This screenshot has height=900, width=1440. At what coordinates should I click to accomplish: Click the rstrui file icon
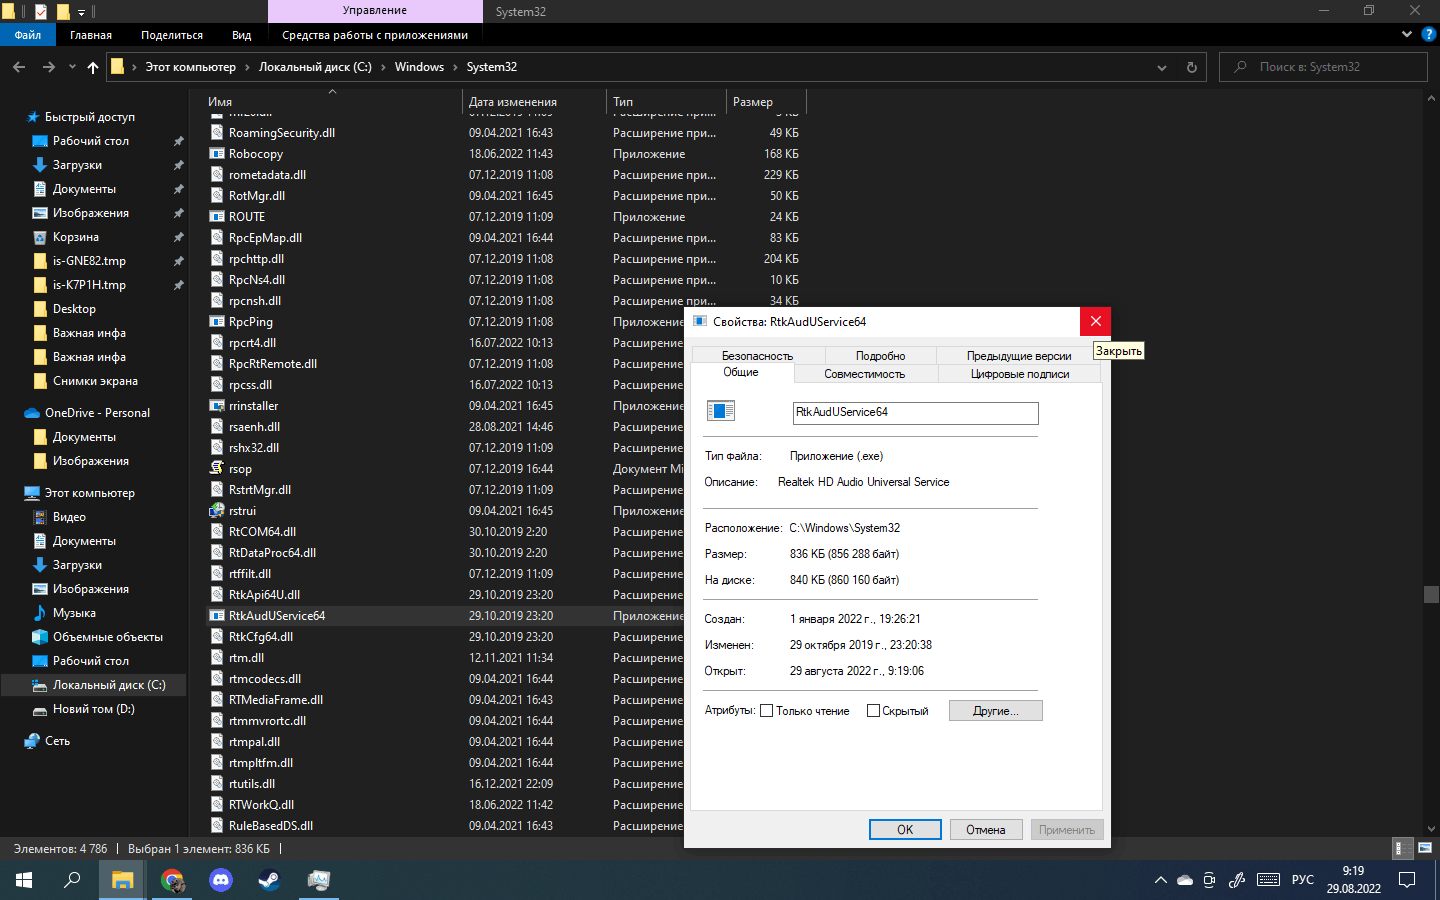[217, 511]
